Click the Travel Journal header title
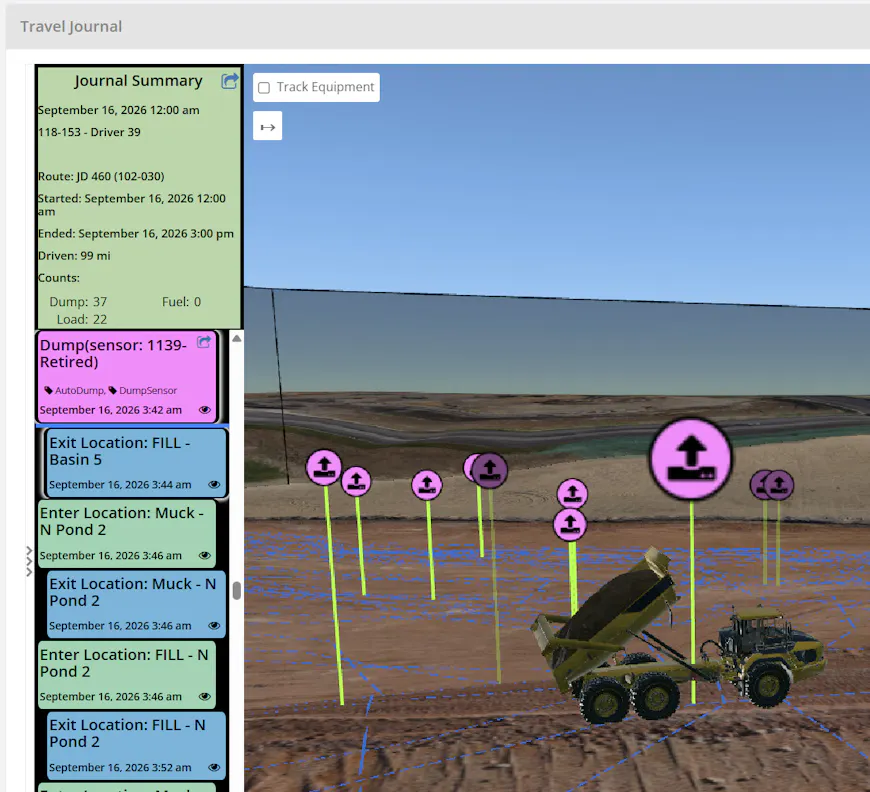The width and height of the screenshot is (870, 792). 71,27
